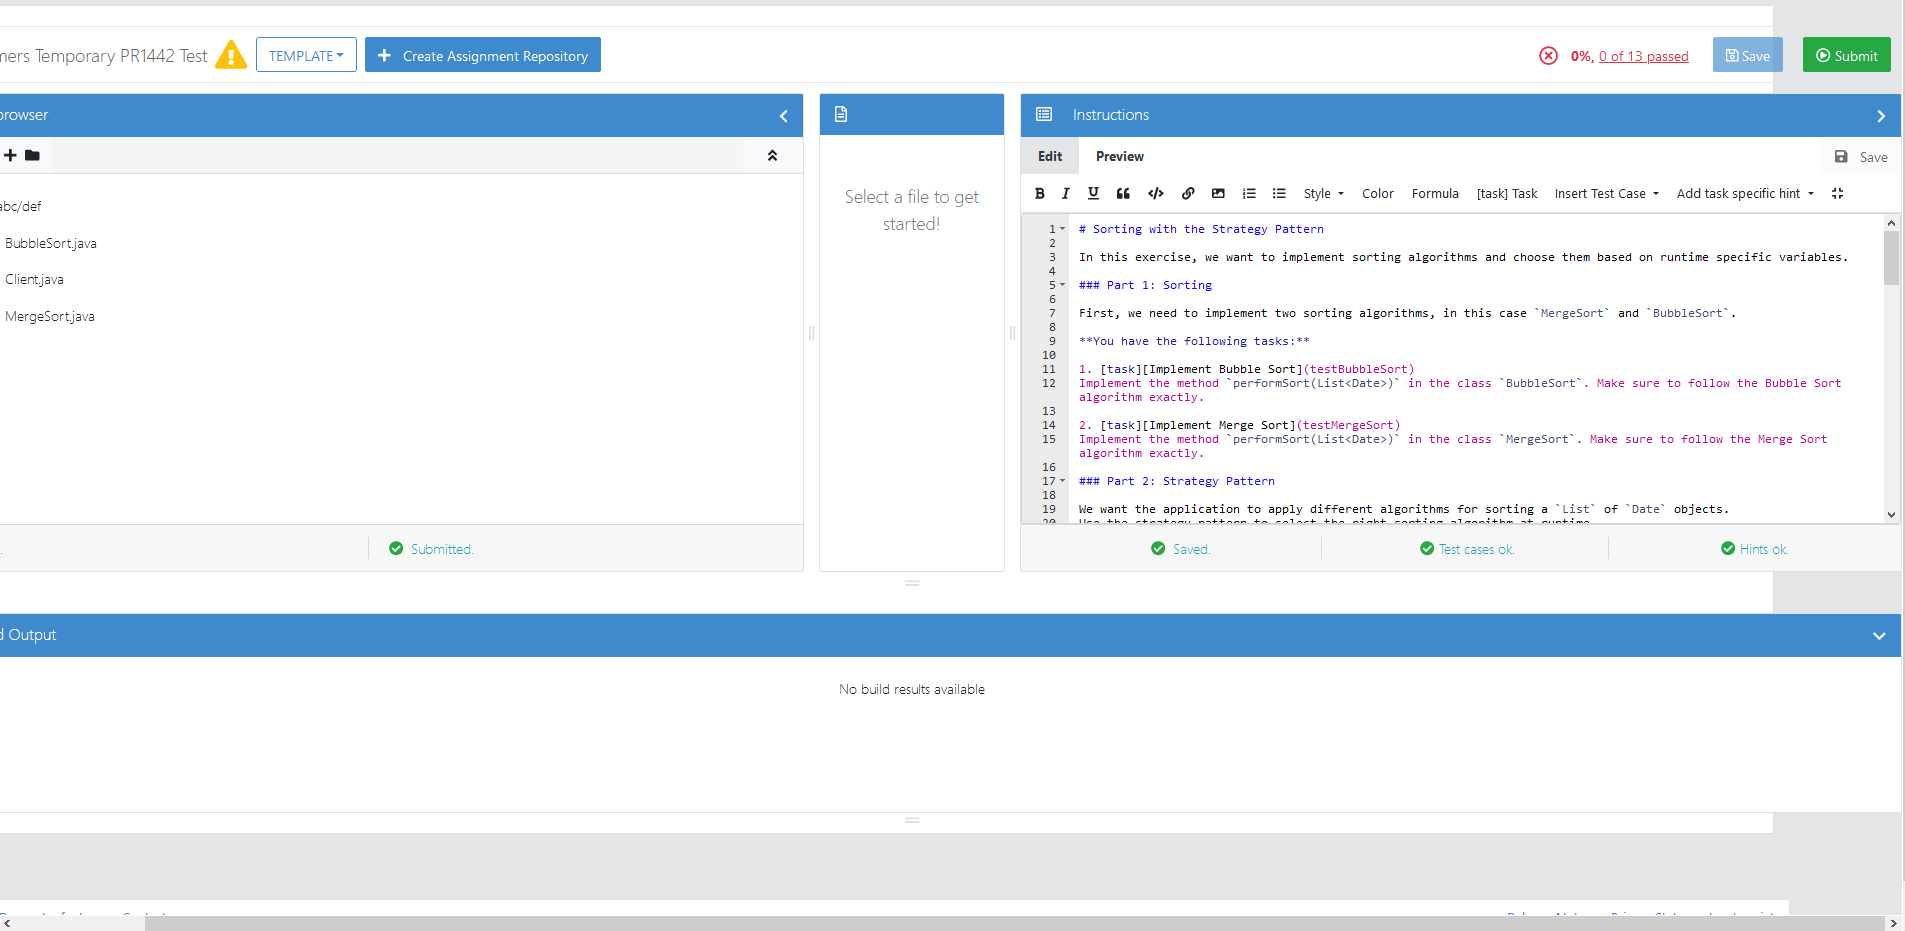Click Create Assignment Repository

pos(483,55)
